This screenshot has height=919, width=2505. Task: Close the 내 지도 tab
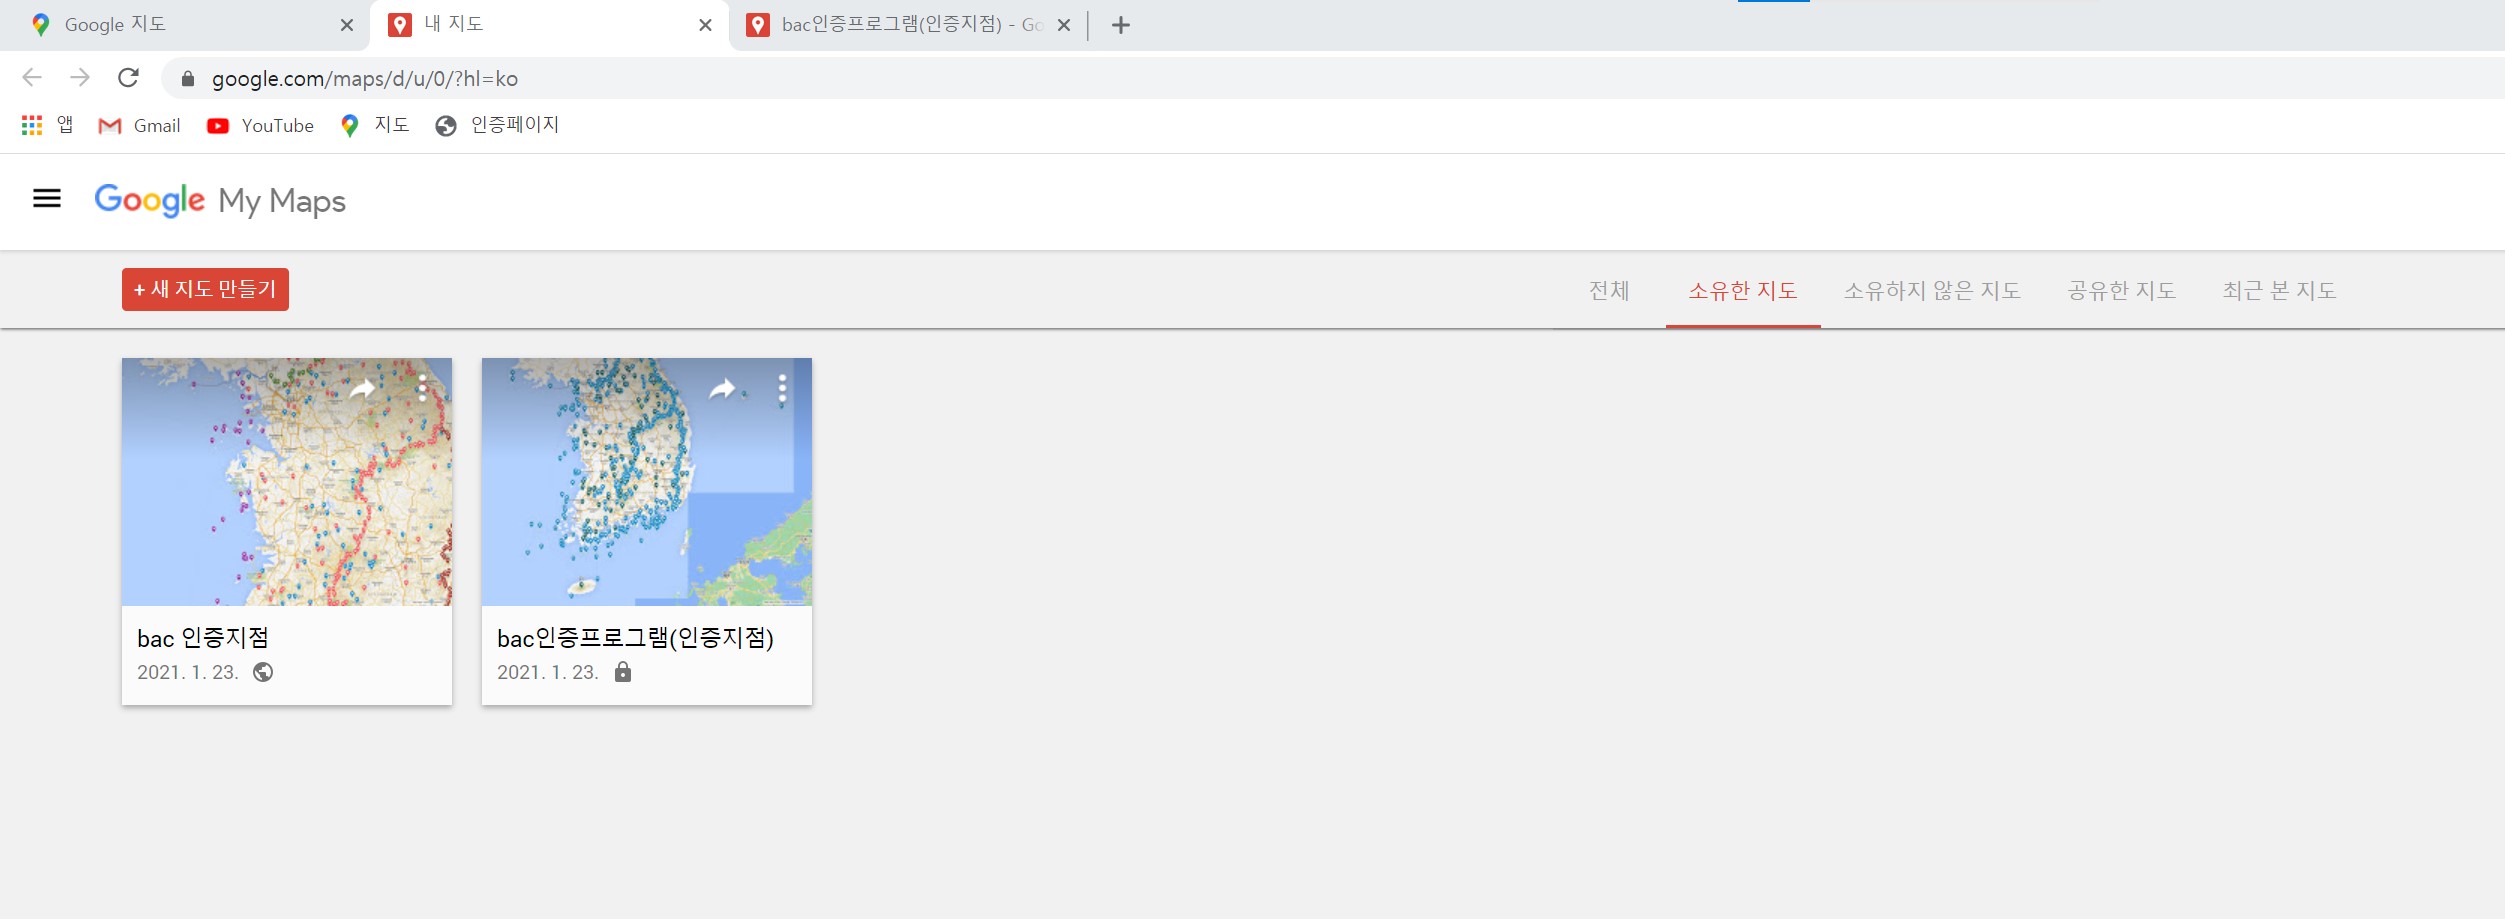[706, 25]
